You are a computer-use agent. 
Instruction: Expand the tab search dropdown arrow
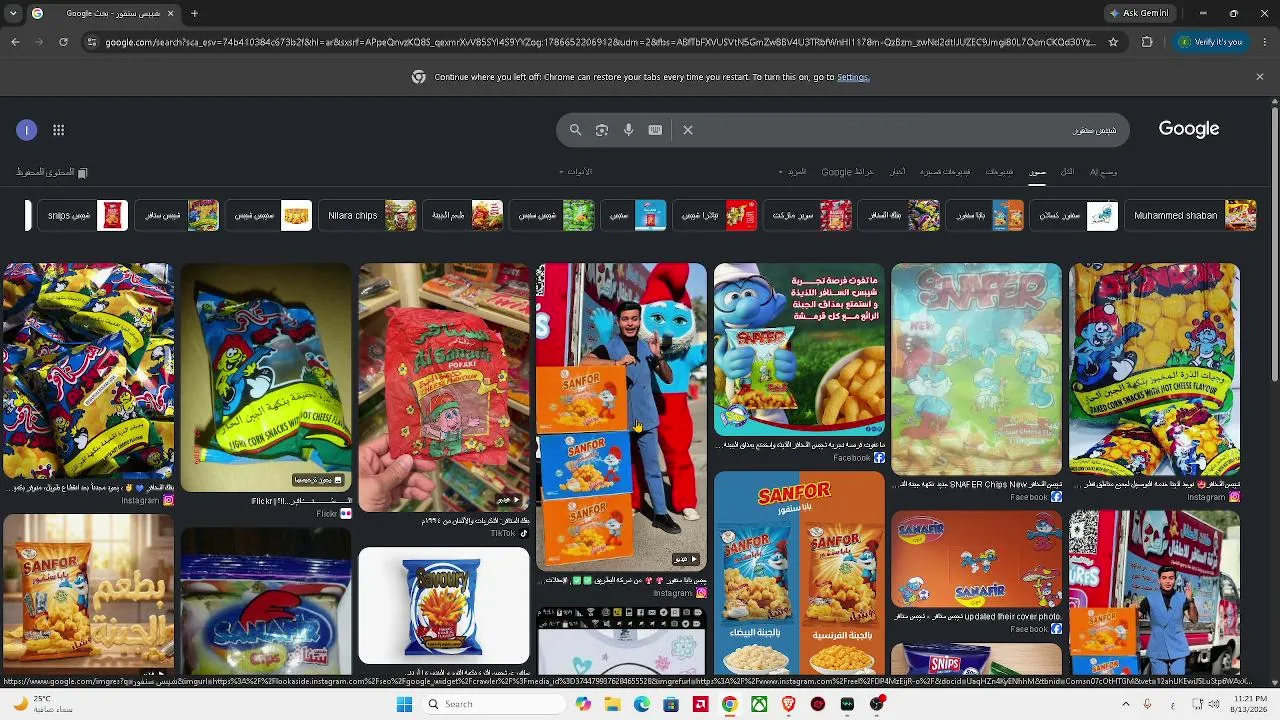coord(13,14)
